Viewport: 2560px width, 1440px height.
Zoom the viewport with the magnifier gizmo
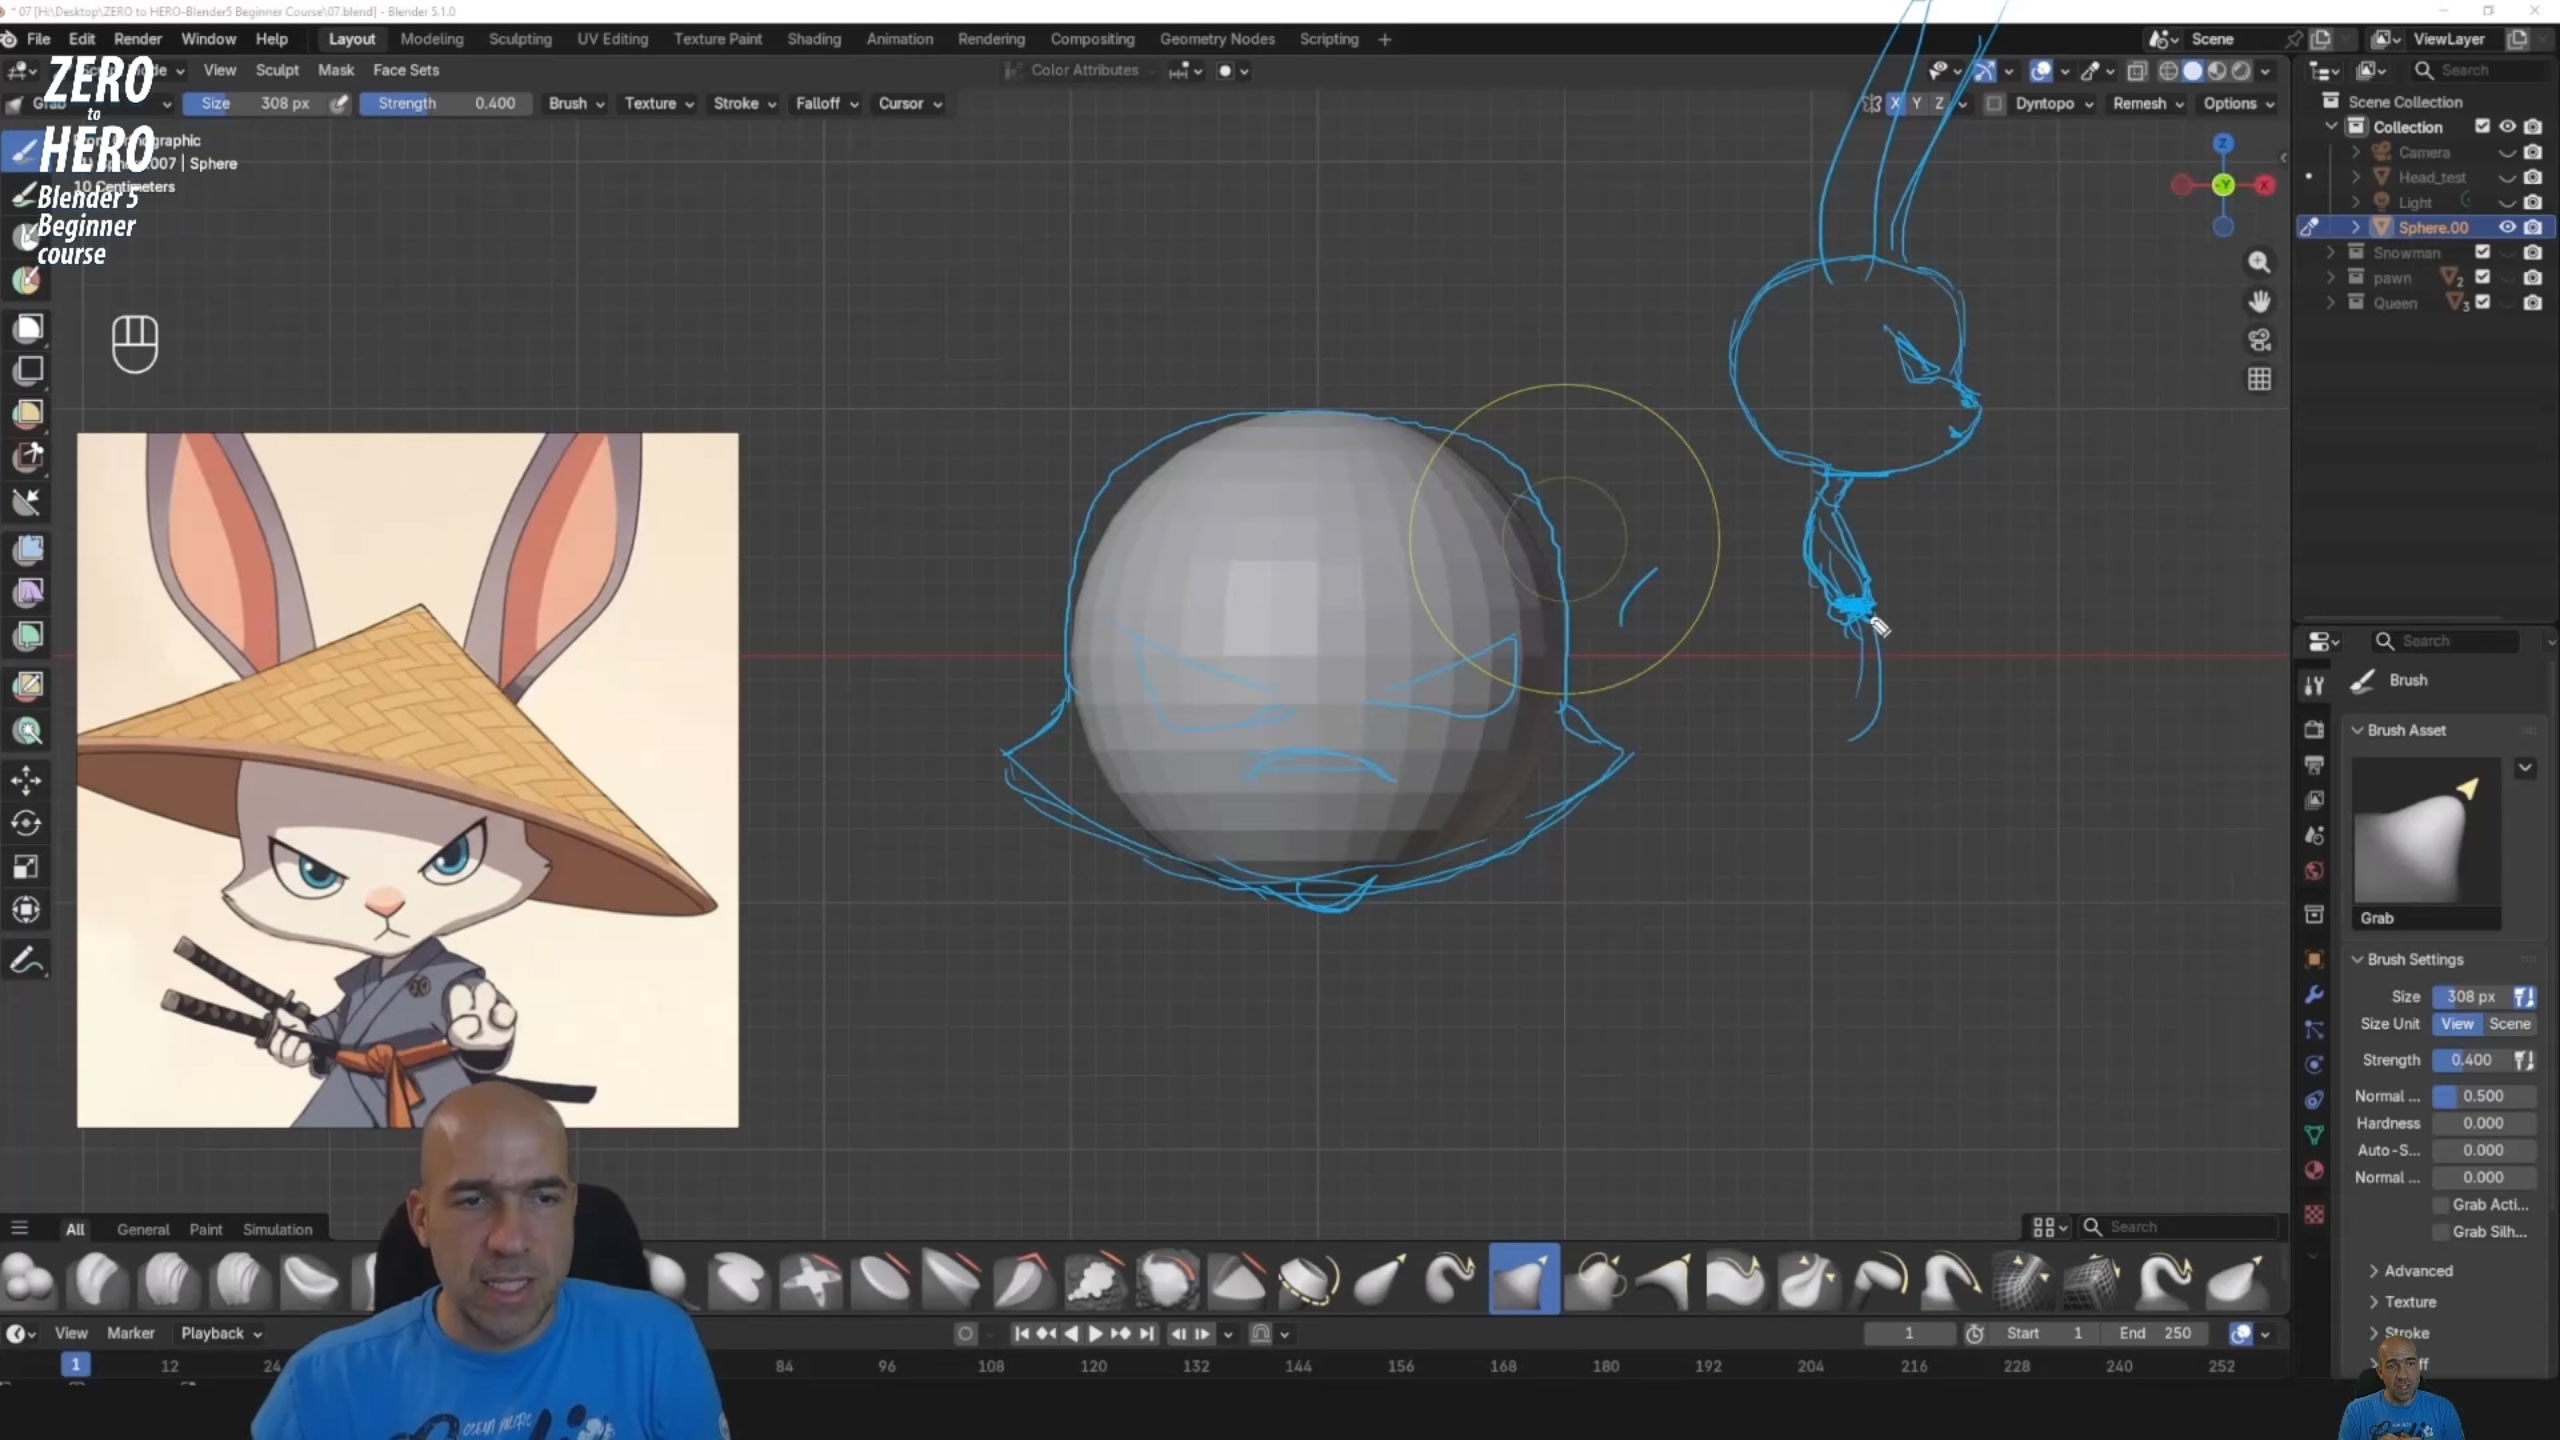[x=2259, y=262]
